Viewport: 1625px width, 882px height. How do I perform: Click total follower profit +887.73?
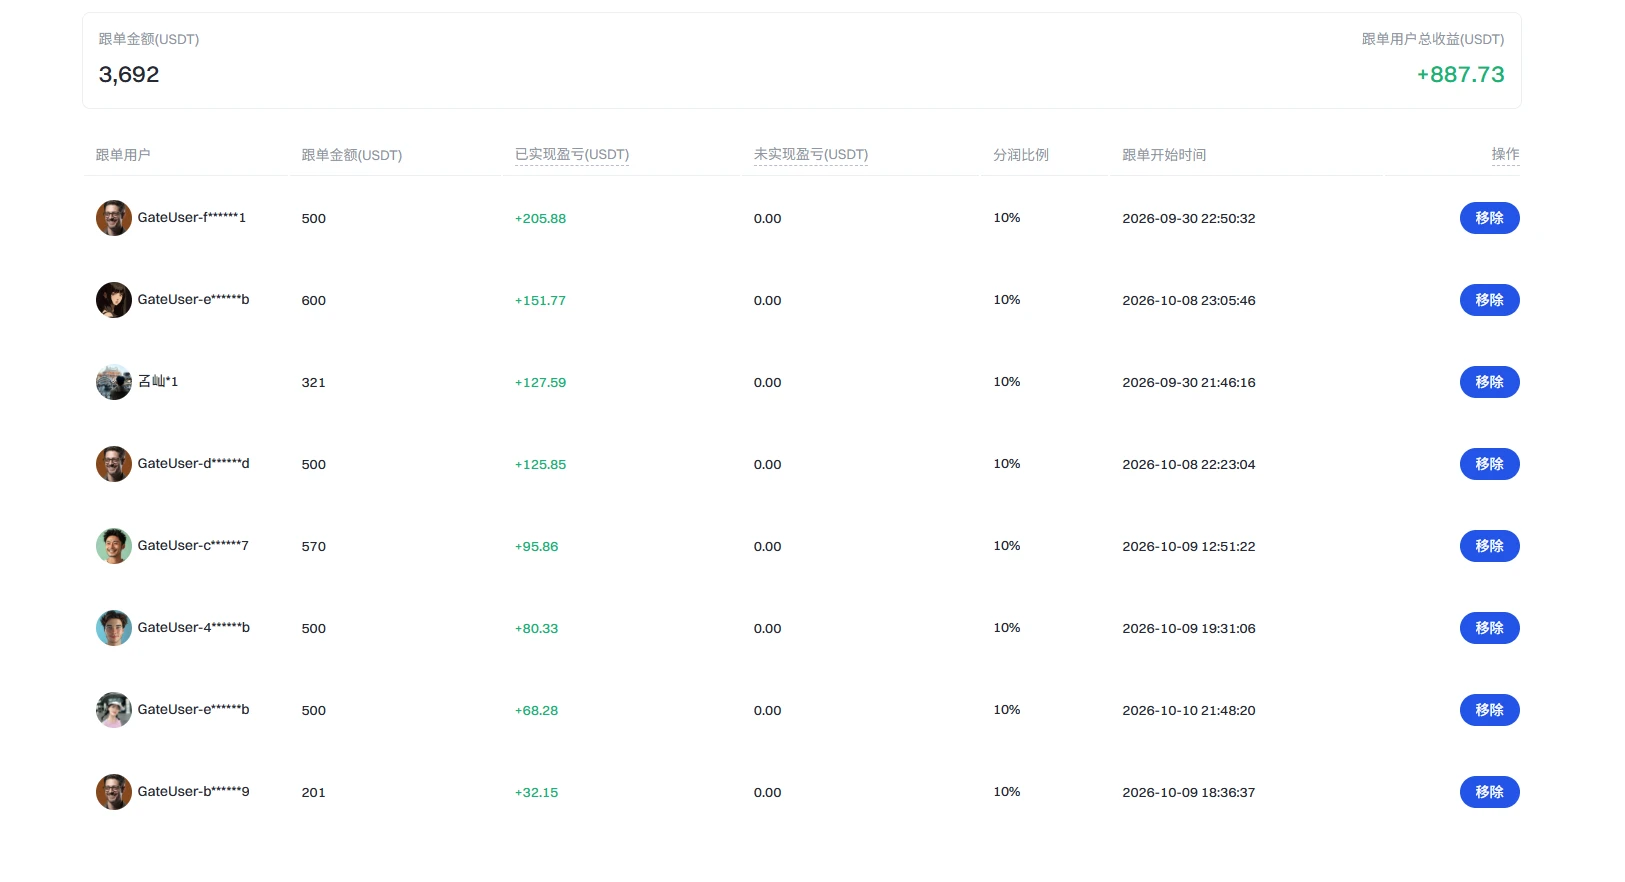pyautogui.click(x=1460, y=74)
